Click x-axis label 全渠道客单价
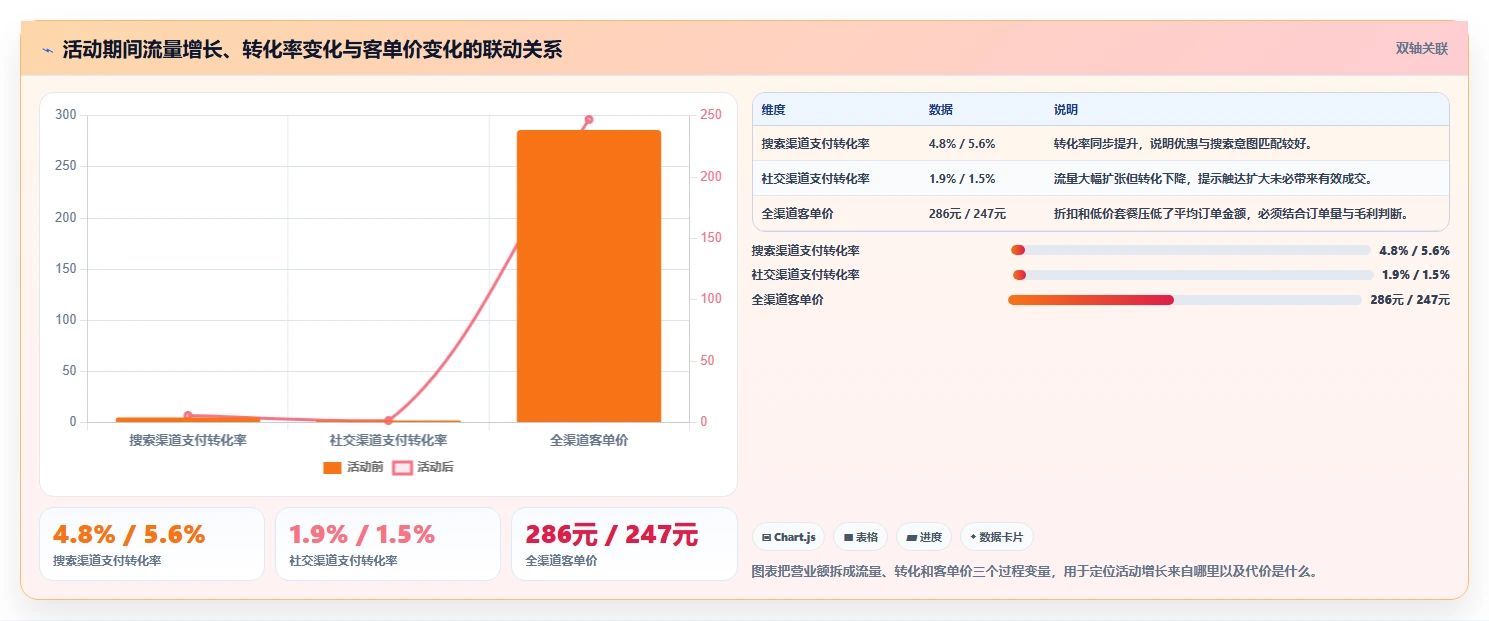 pyautogui.click(x=589, y=439)
